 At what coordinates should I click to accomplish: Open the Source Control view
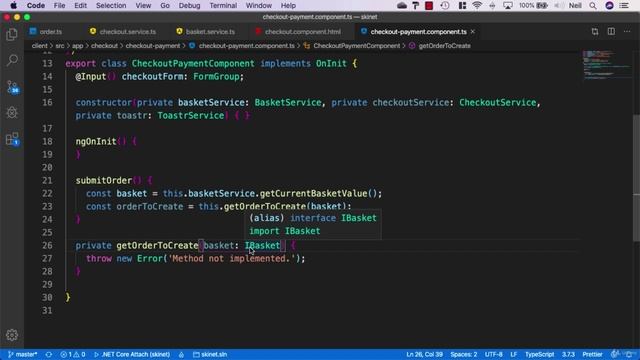coord(12,87)
